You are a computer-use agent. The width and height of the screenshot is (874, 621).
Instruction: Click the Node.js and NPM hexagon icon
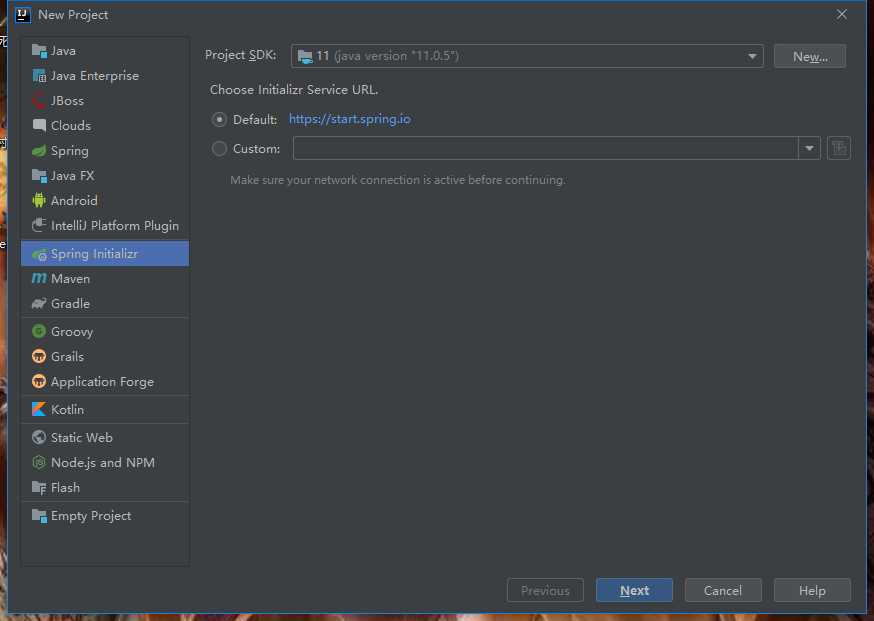click(39, 463)
